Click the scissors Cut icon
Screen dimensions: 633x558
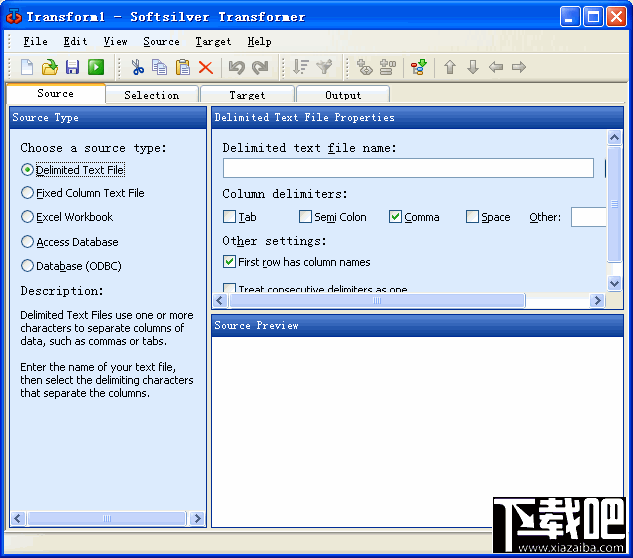(x=137, y=67)
